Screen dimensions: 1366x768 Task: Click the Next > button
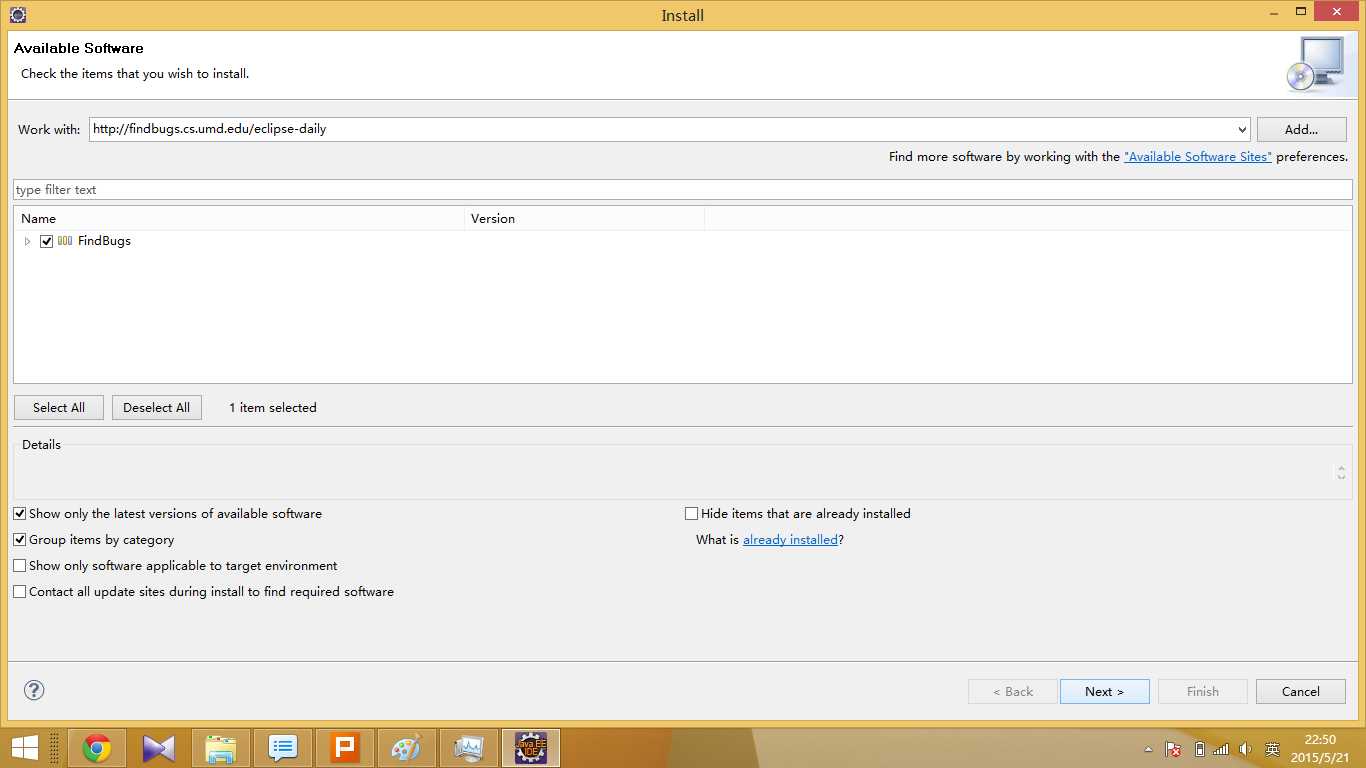coord(1105,692)
